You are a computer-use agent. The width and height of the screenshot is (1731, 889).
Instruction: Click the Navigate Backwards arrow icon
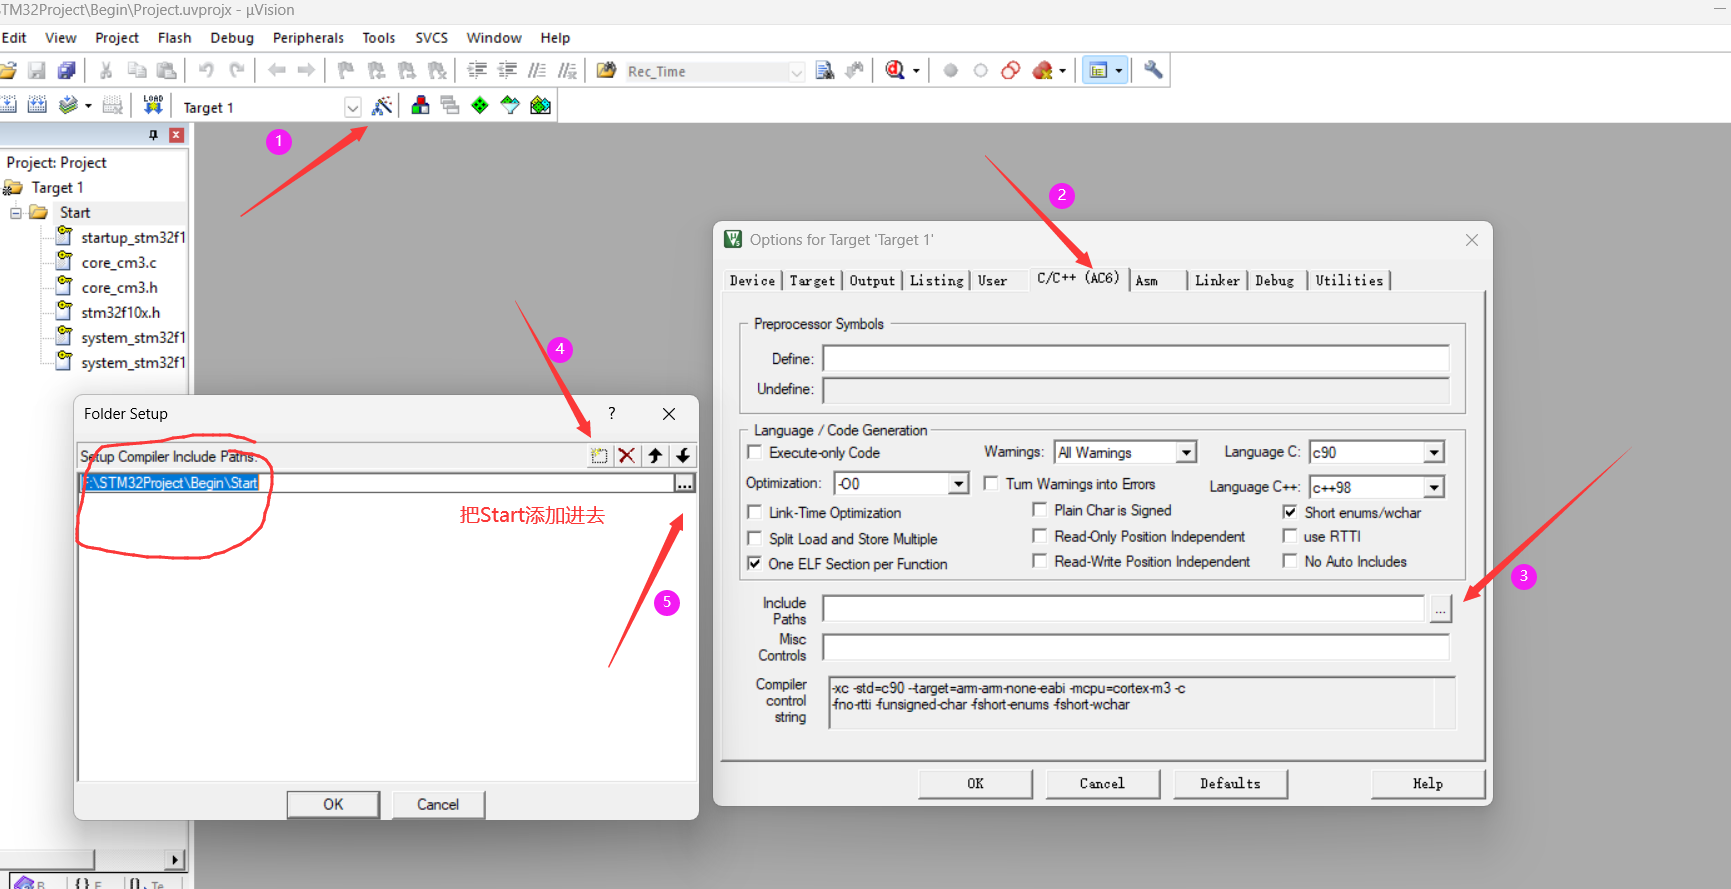click(x=277, y=70)
